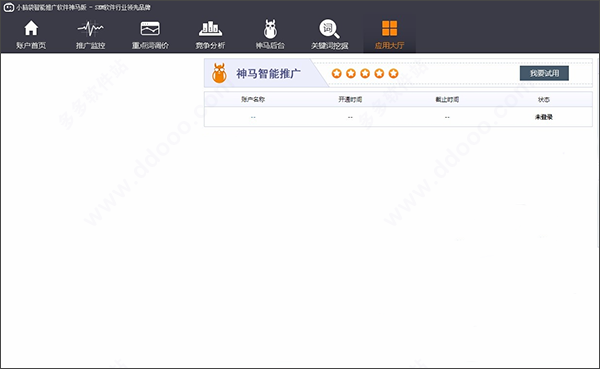Open 重点词调价 toolbar icon
Image resolution: width=600 pixels, height=369 pixels.
[x=150, y=29]
